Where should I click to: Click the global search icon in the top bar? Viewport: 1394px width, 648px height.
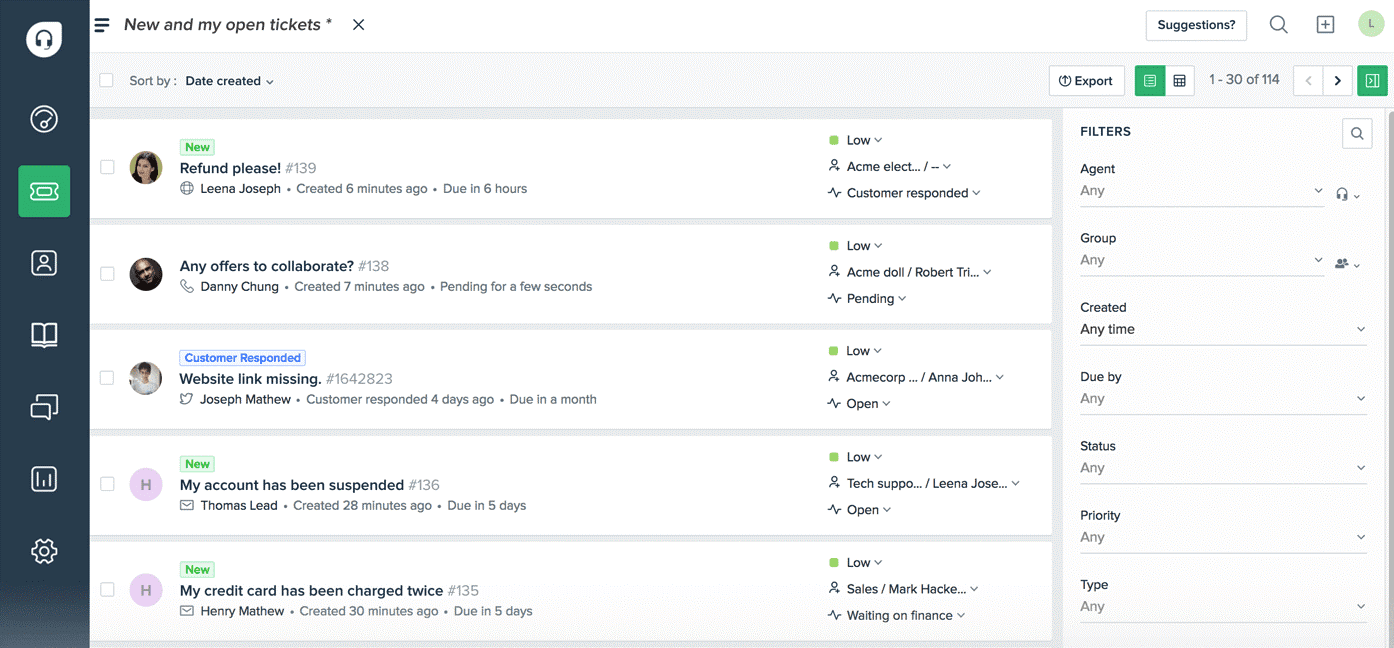click(1278, 23)
